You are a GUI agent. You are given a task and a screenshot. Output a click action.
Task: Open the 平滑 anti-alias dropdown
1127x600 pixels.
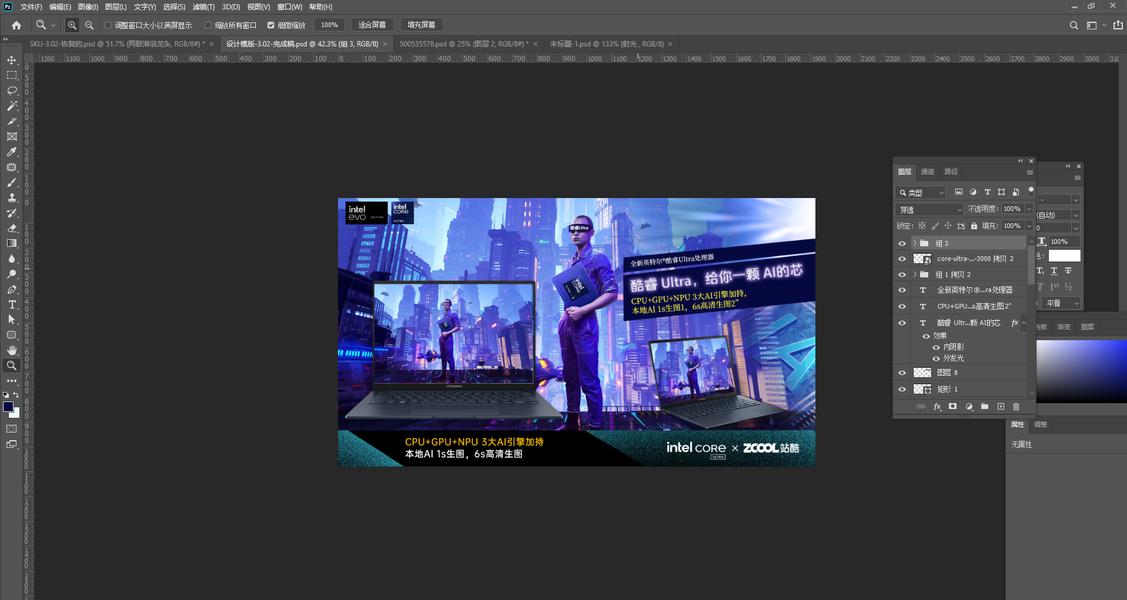pos(1062,303)
